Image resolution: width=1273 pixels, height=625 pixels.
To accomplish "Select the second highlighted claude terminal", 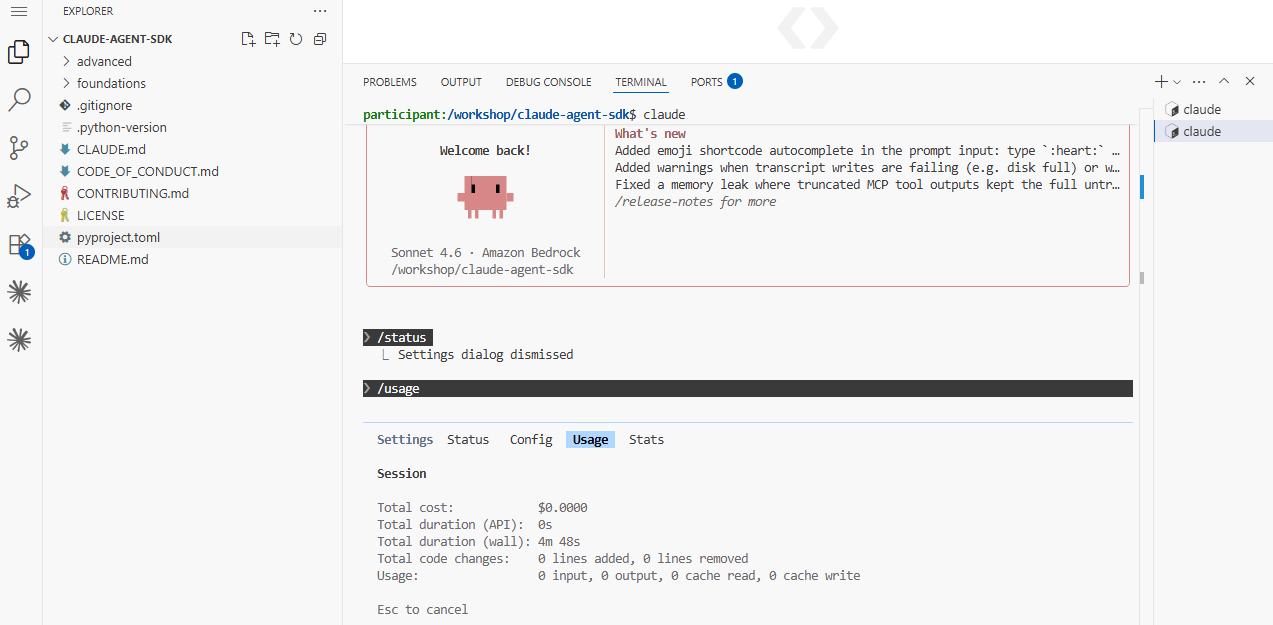I will [x=1212, y=131].
